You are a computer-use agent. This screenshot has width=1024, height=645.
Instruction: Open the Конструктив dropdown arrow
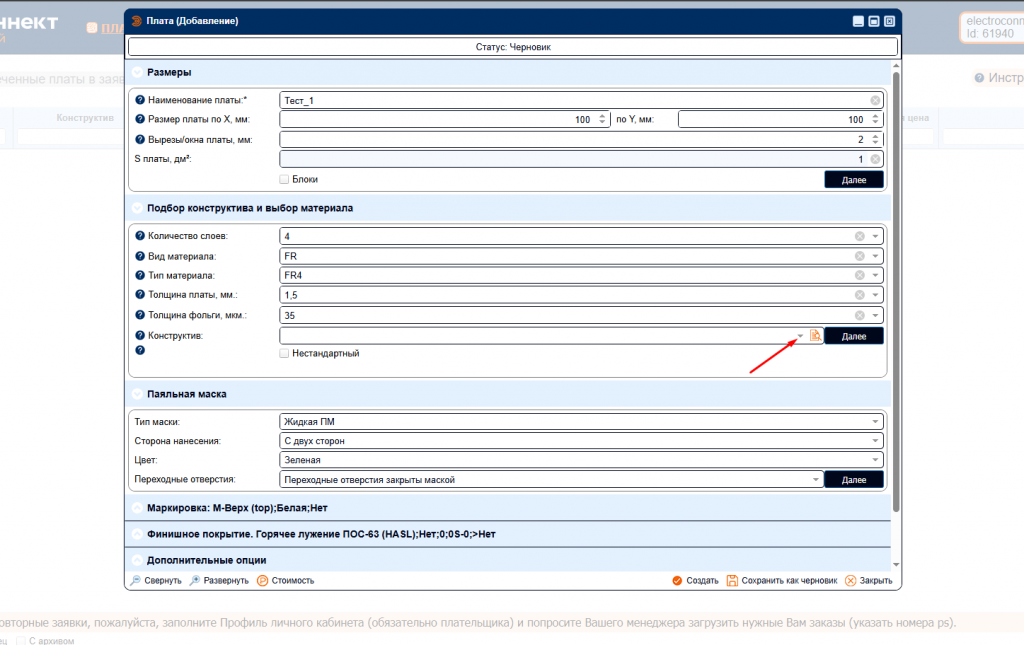tap(800, 336)
